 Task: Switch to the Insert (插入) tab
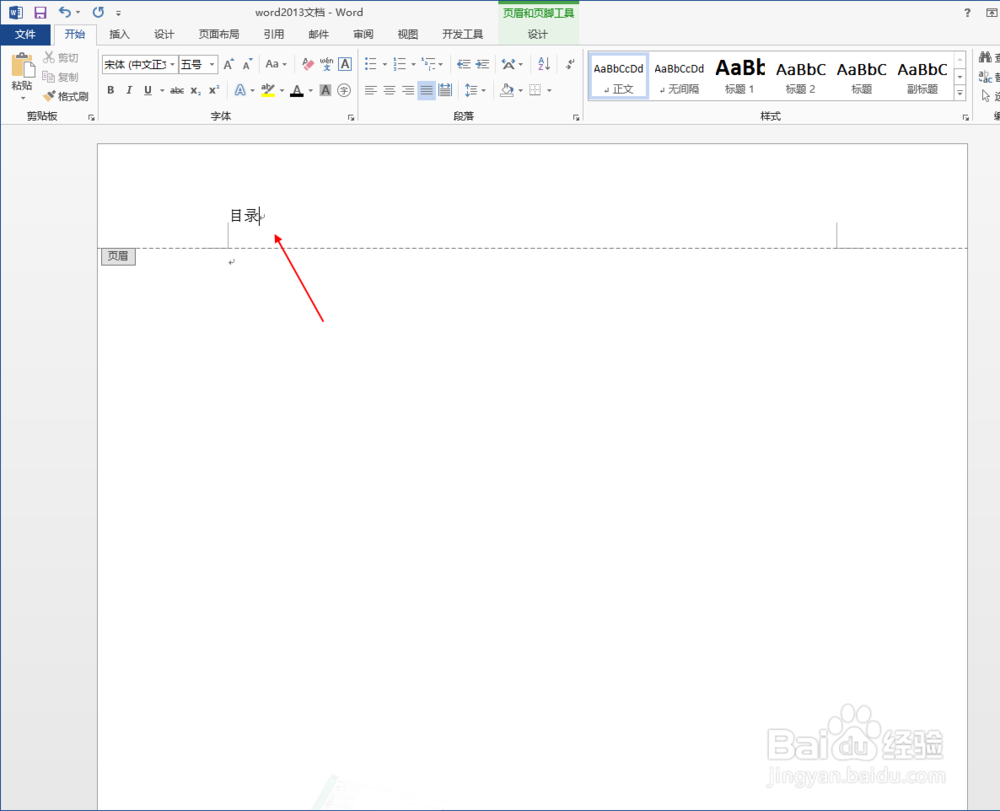coord(119,34)
